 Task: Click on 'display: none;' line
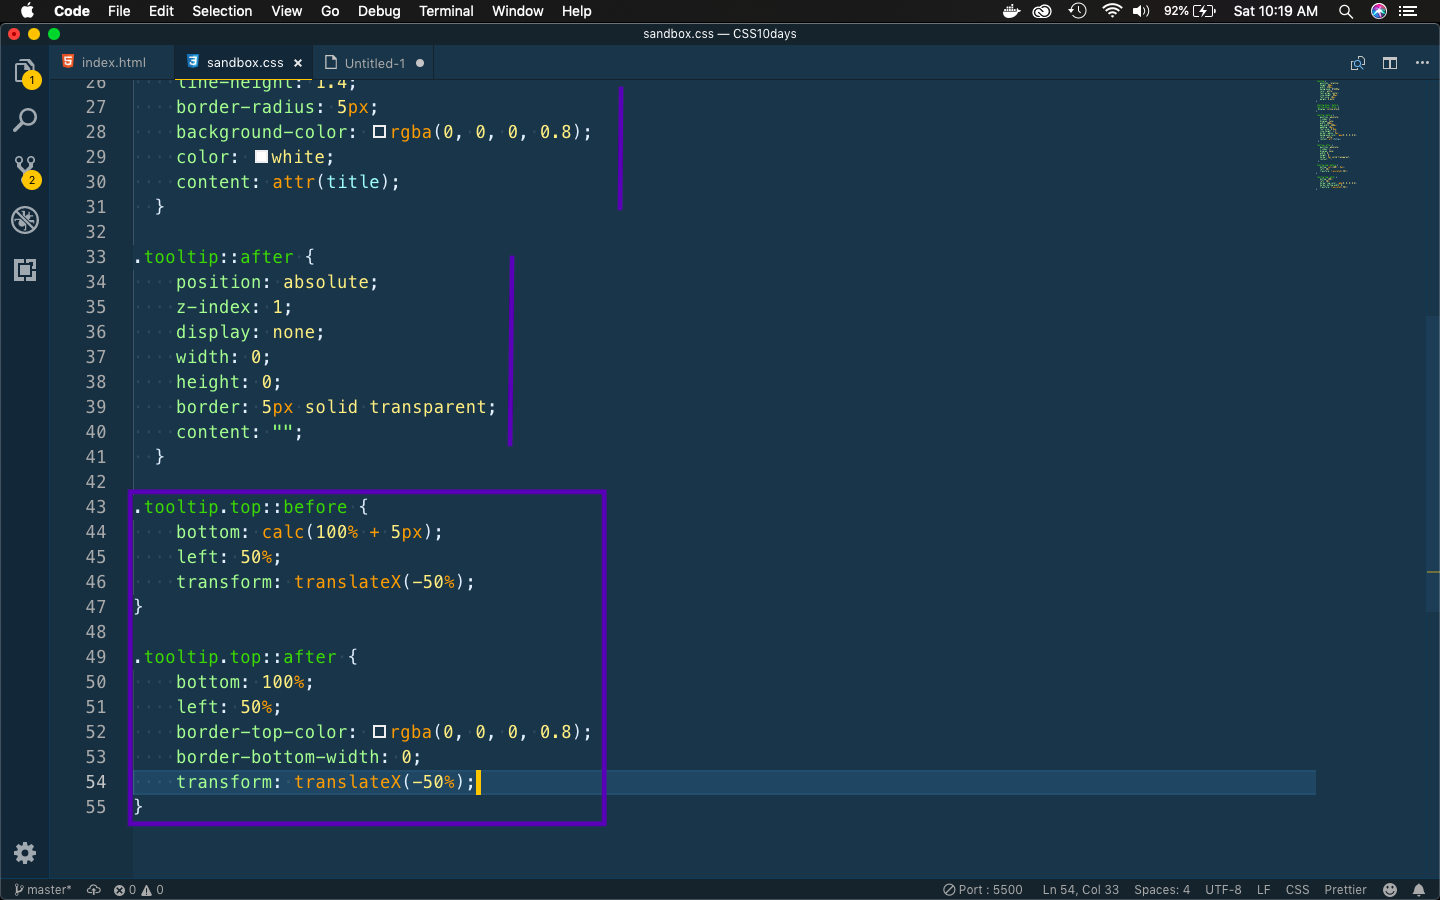[x=250, y=332]
